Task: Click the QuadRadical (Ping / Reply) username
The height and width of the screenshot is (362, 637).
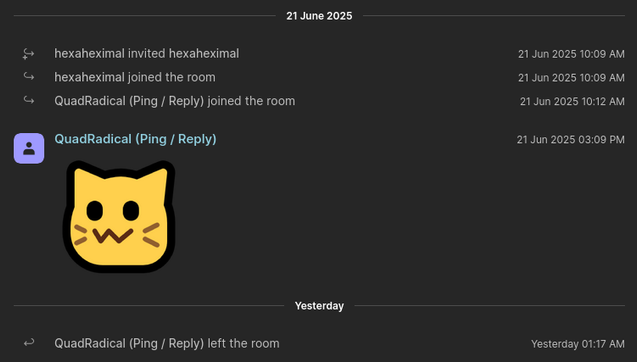Action: (x=135, y=139)
